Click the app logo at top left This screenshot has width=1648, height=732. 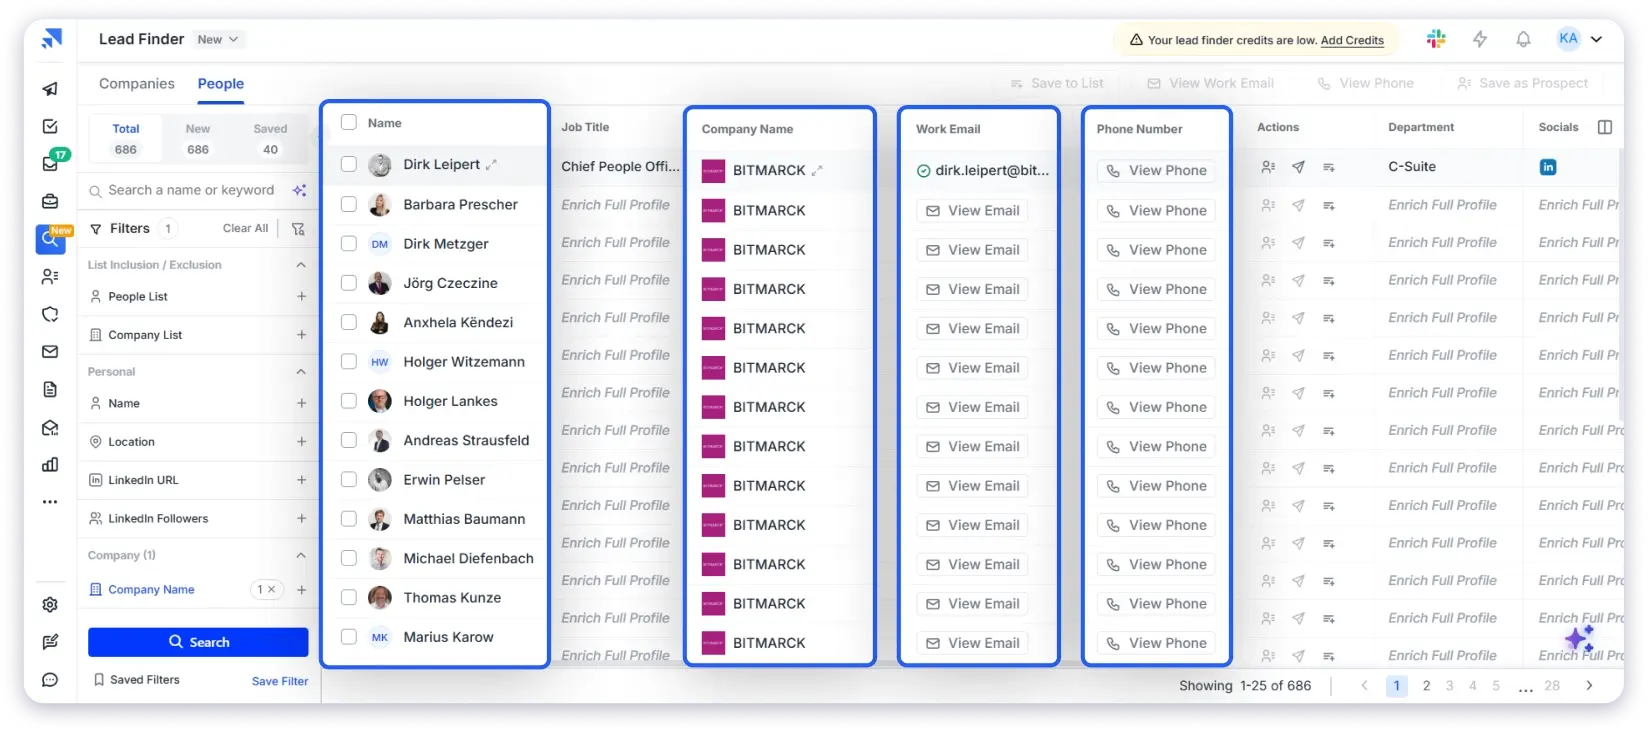point(51,39)
